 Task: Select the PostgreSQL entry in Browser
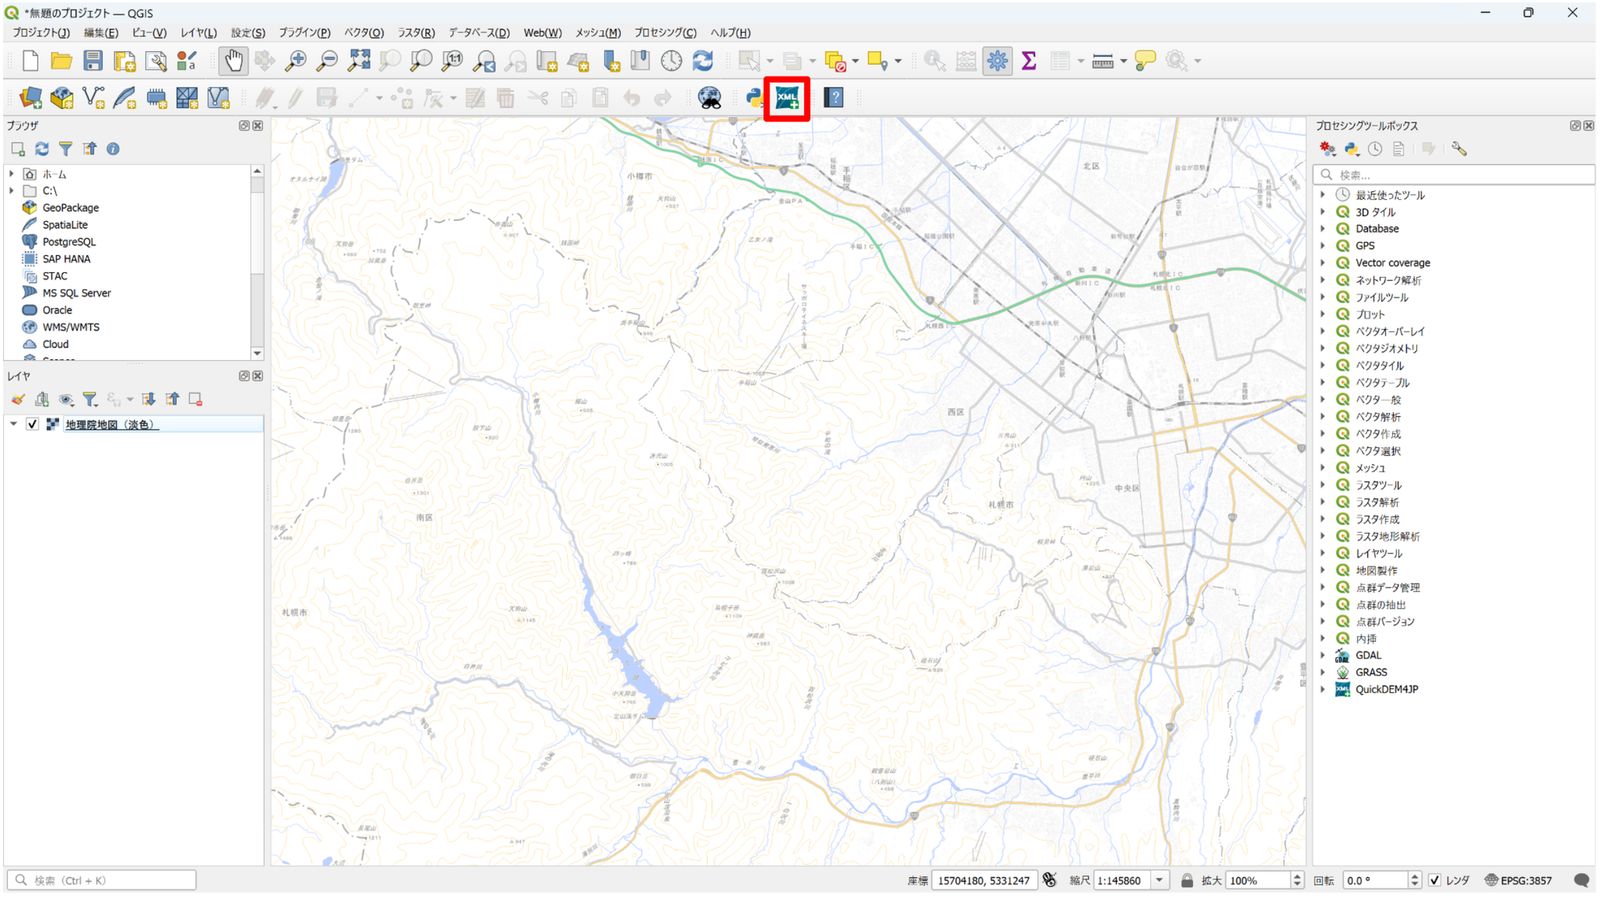pos(69,242)
